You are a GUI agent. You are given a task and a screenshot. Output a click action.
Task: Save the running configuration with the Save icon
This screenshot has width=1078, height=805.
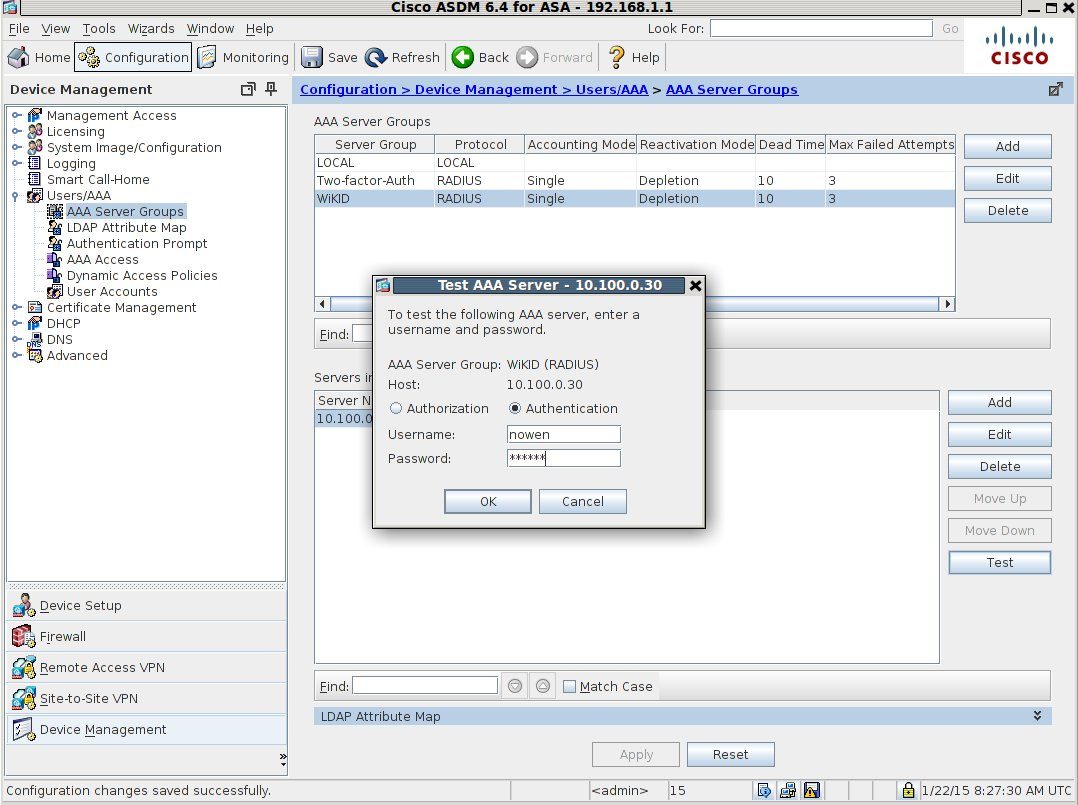314,57
